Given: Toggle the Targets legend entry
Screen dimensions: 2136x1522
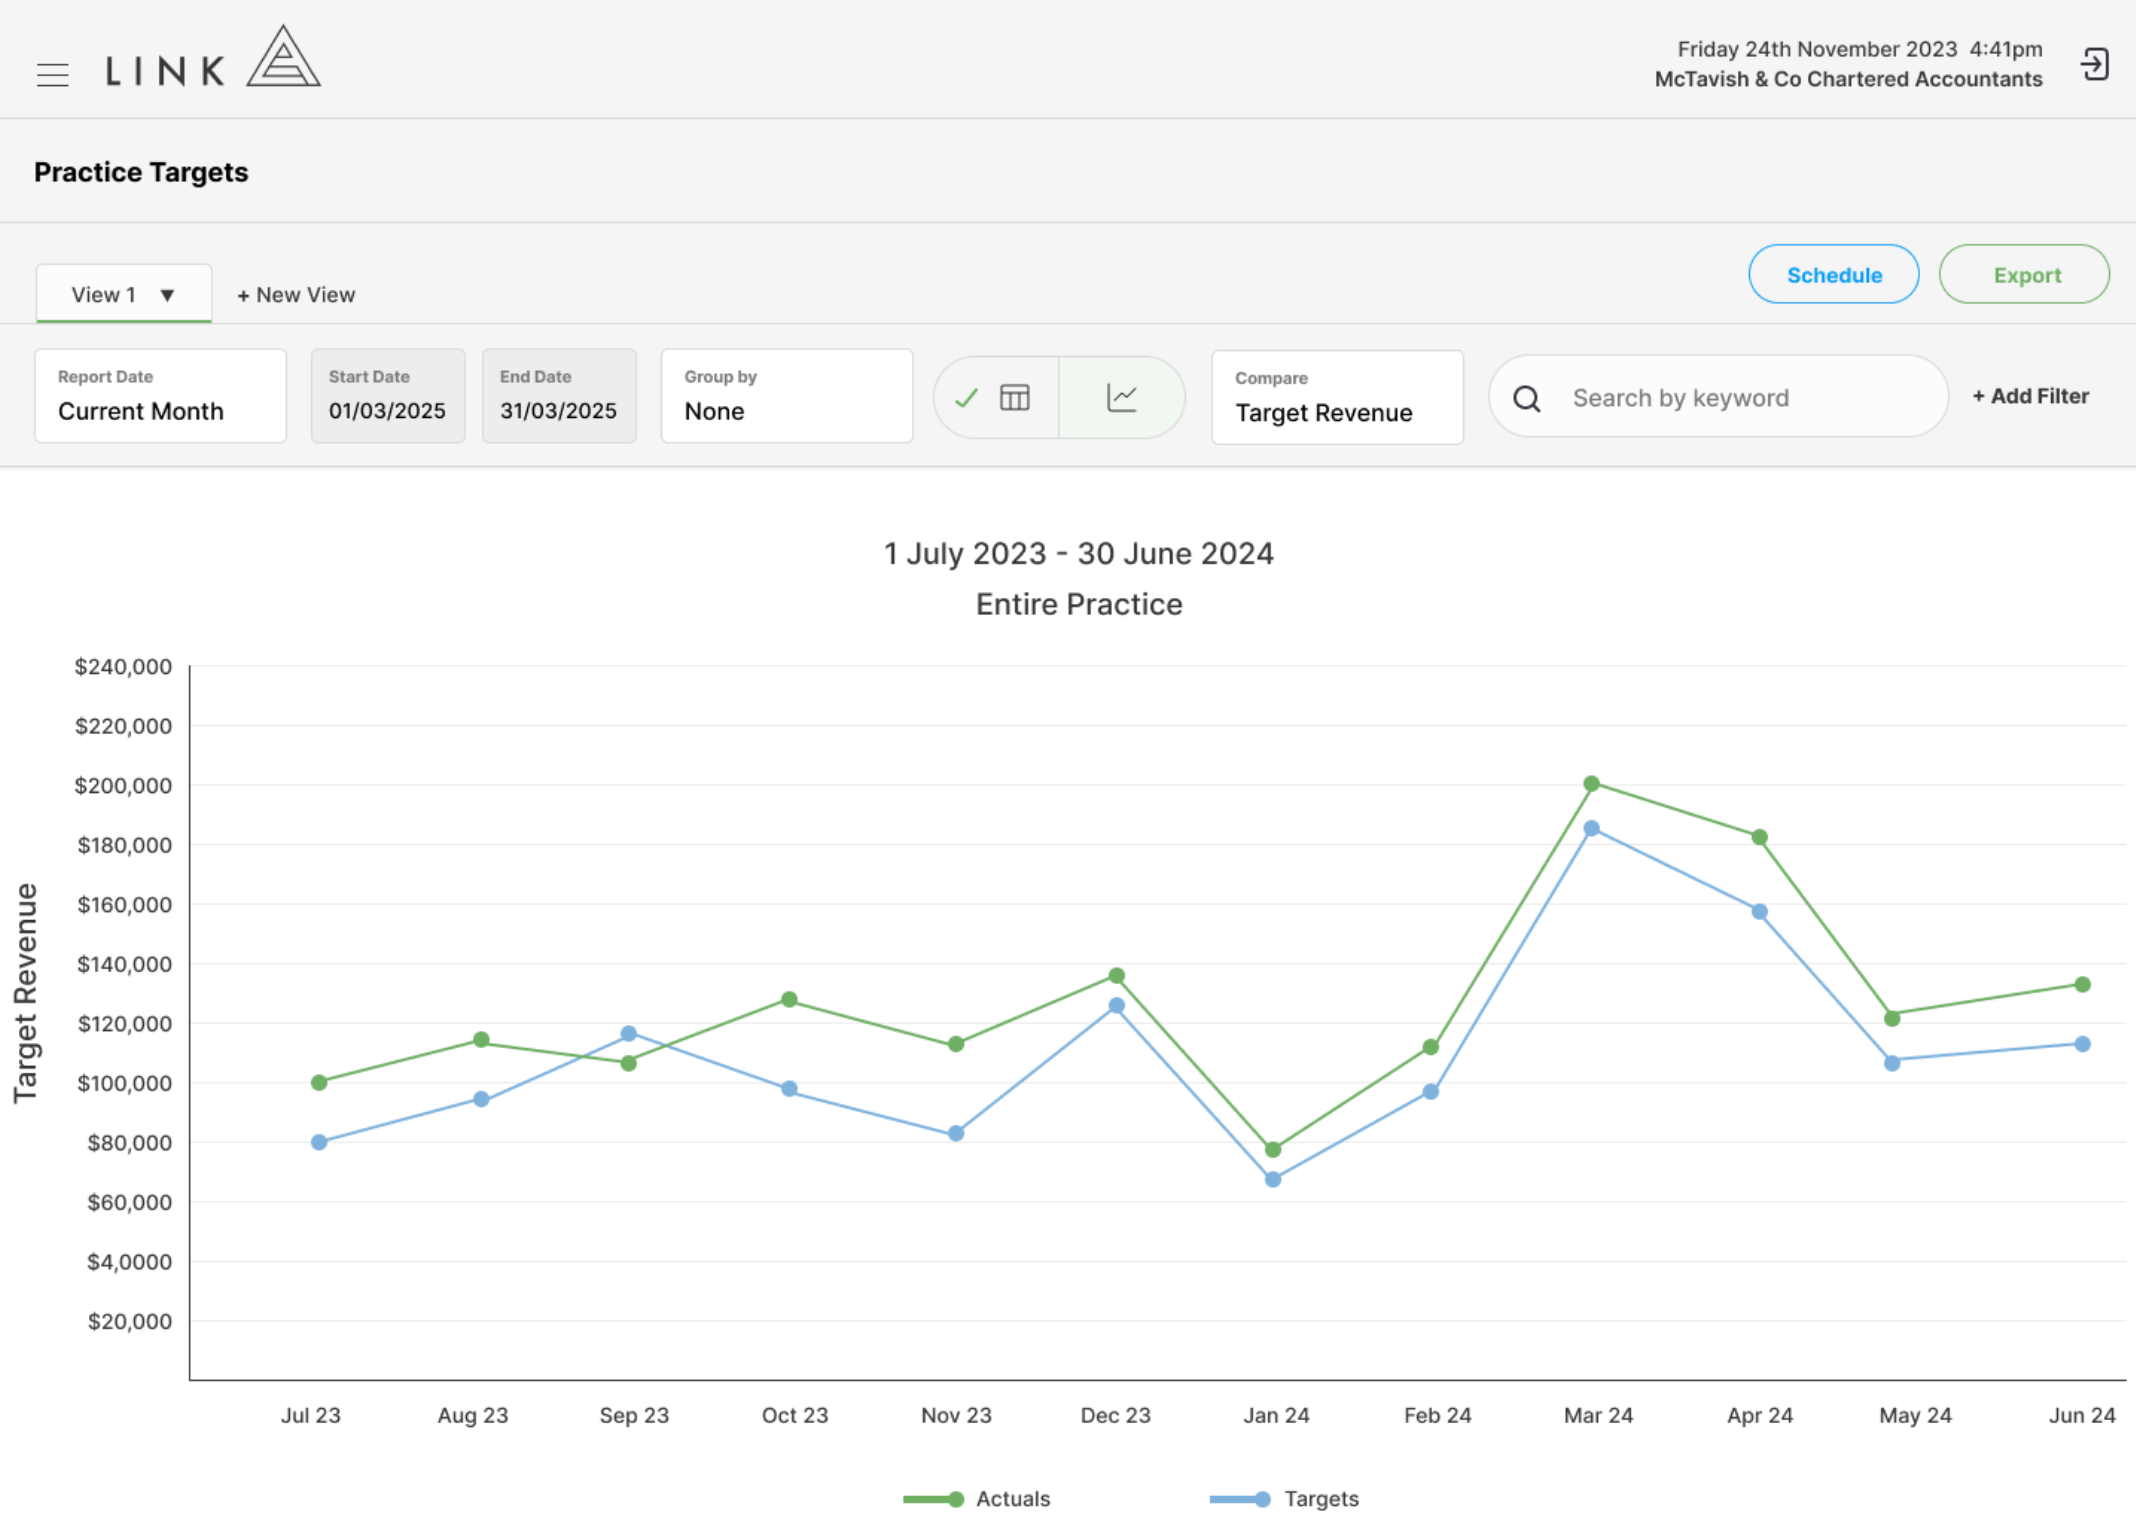Looking at the screenshot, I should 1284,1499.
